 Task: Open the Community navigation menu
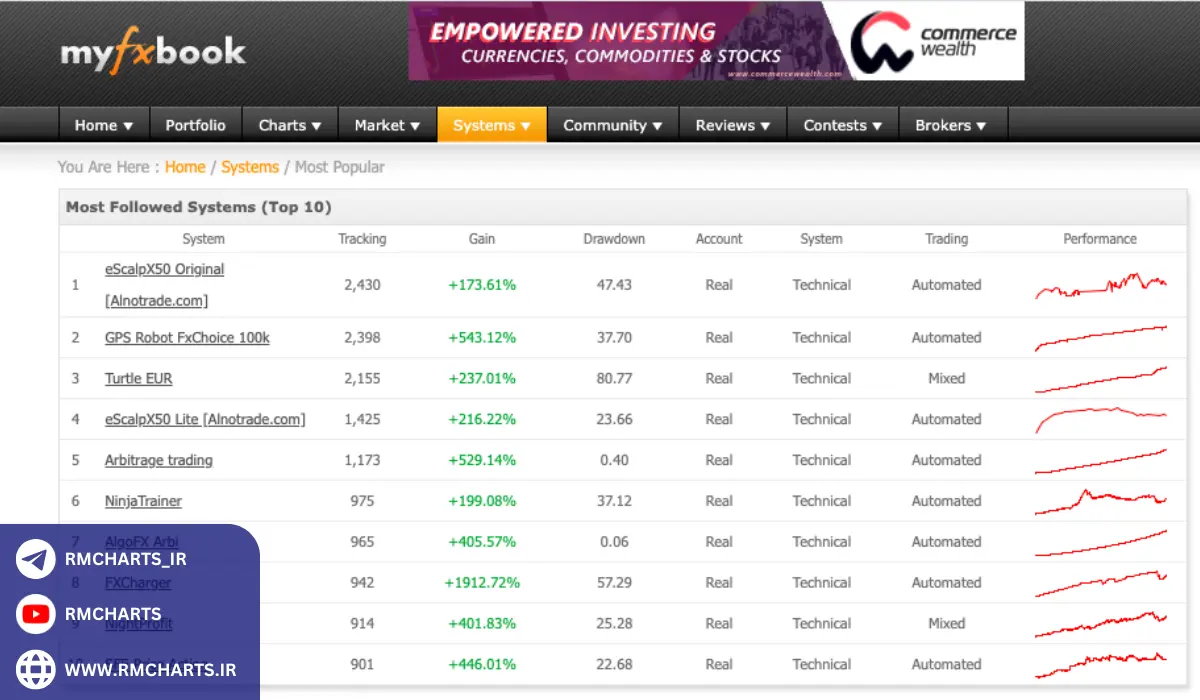click(612, 125)
